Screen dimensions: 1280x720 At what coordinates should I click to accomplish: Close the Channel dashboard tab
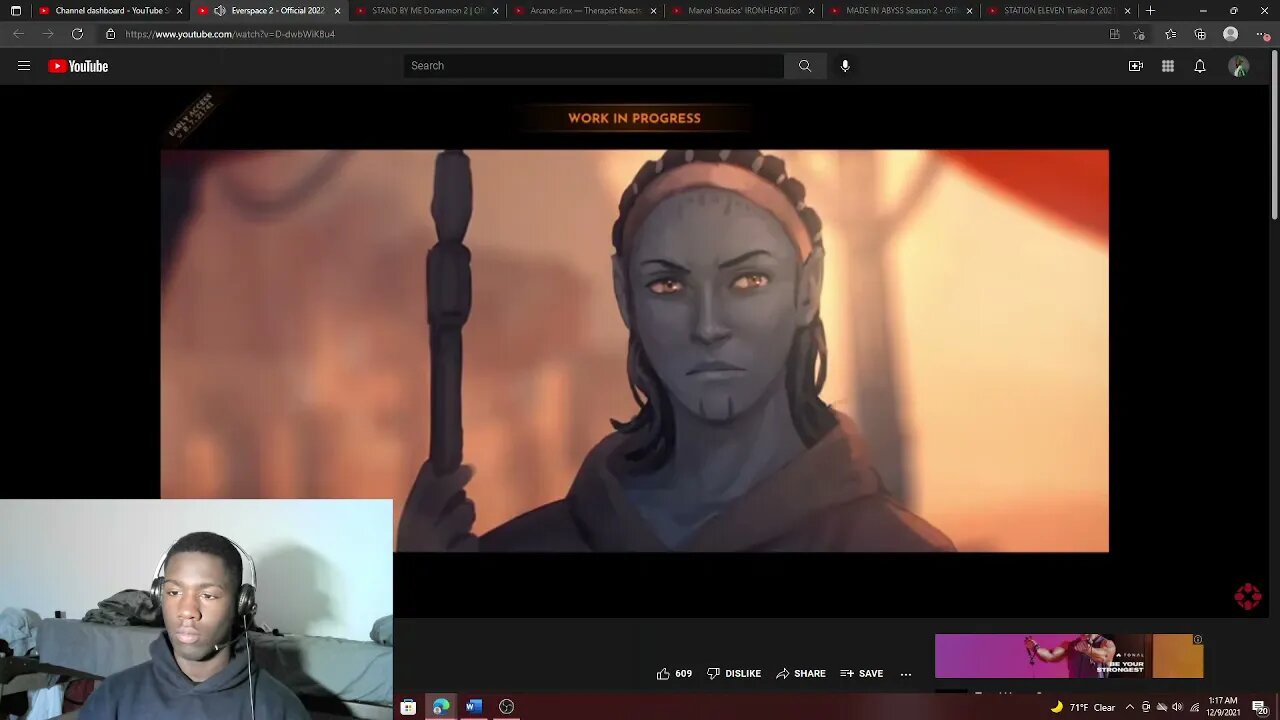179,11
